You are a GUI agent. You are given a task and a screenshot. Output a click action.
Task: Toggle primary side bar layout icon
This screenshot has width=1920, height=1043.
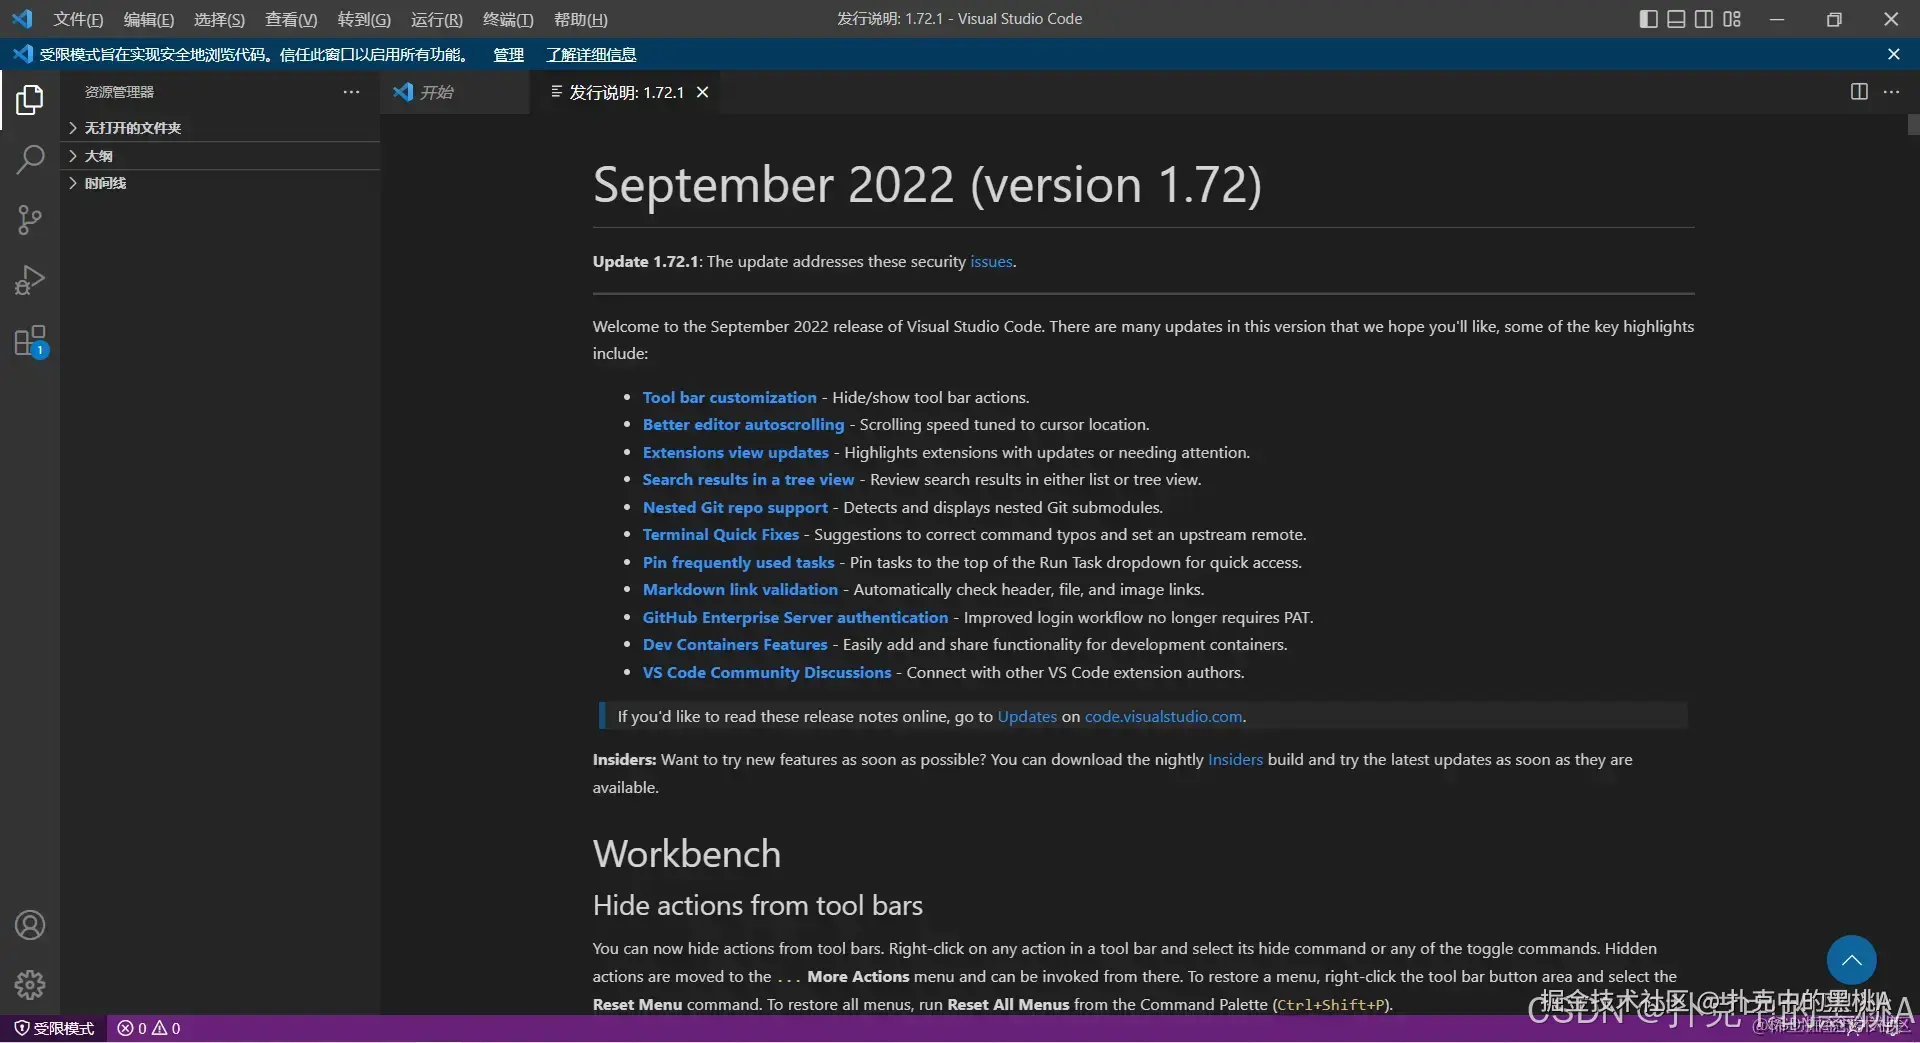click(x=1649, y=19)
